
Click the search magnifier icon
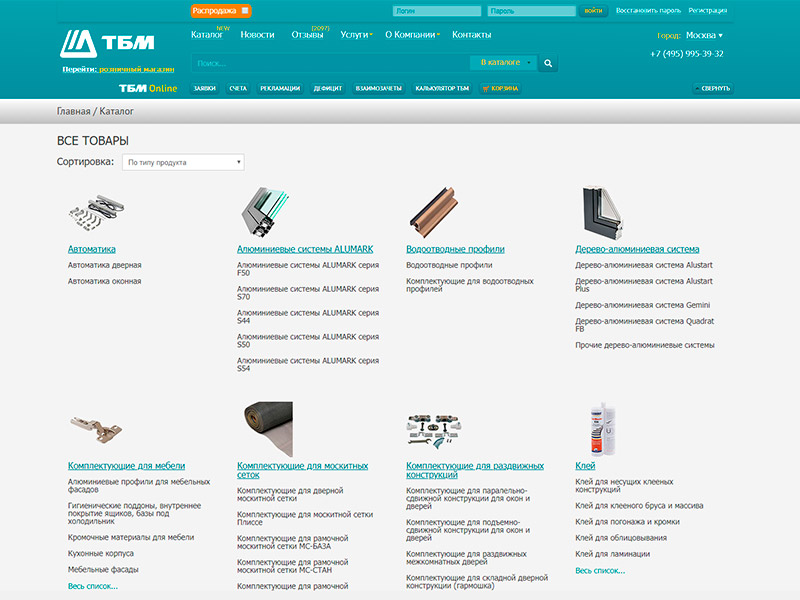tap(548, 63)
